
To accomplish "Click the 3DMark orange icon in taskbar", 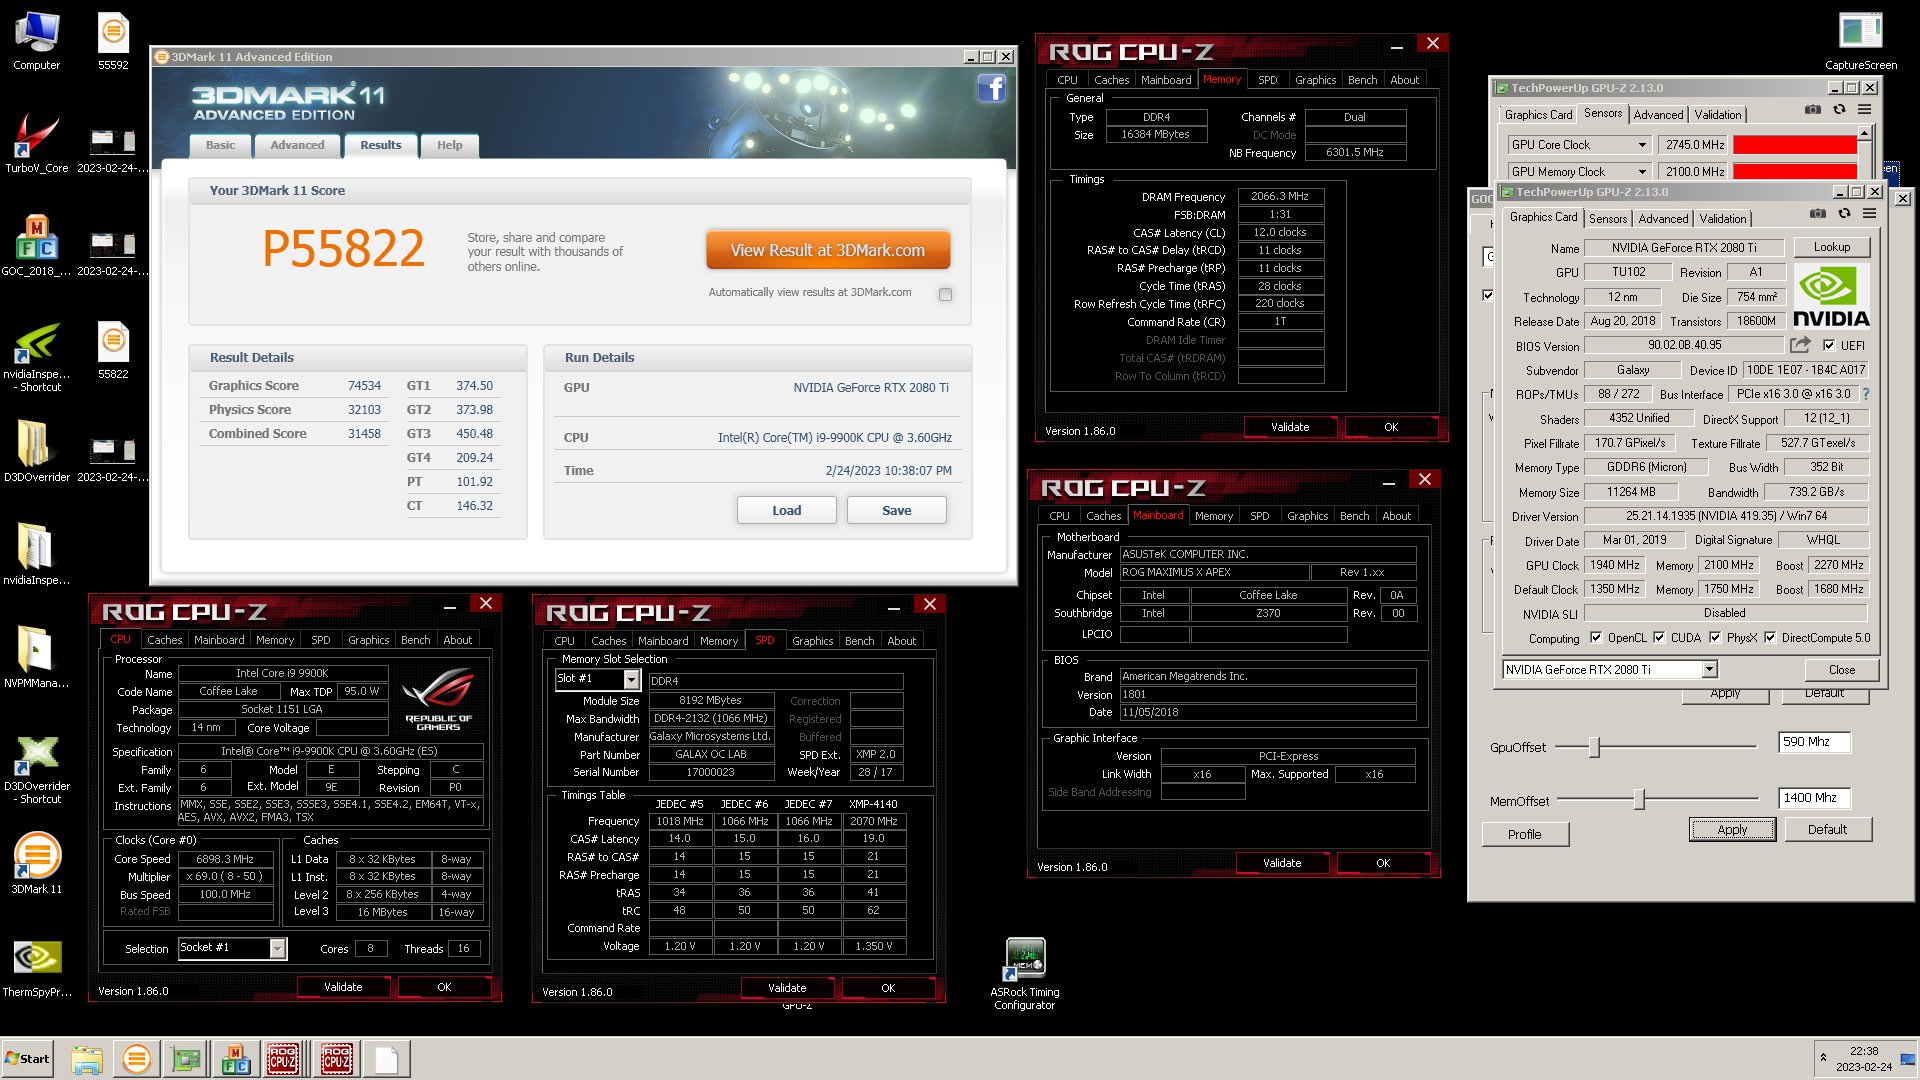I will click(136, 1059).
